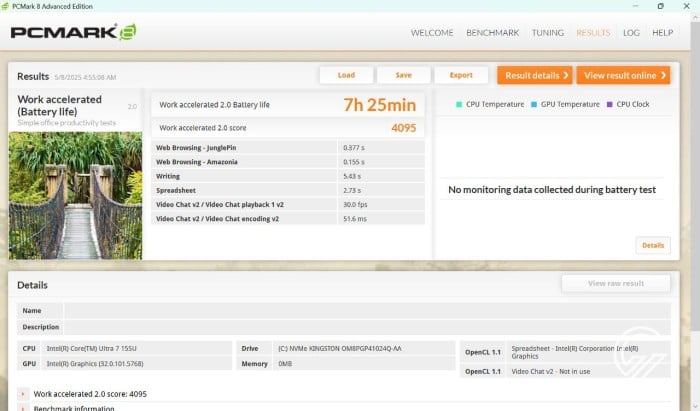Click the Video Chat v2 - Not in use entry

tap(550, 371)
